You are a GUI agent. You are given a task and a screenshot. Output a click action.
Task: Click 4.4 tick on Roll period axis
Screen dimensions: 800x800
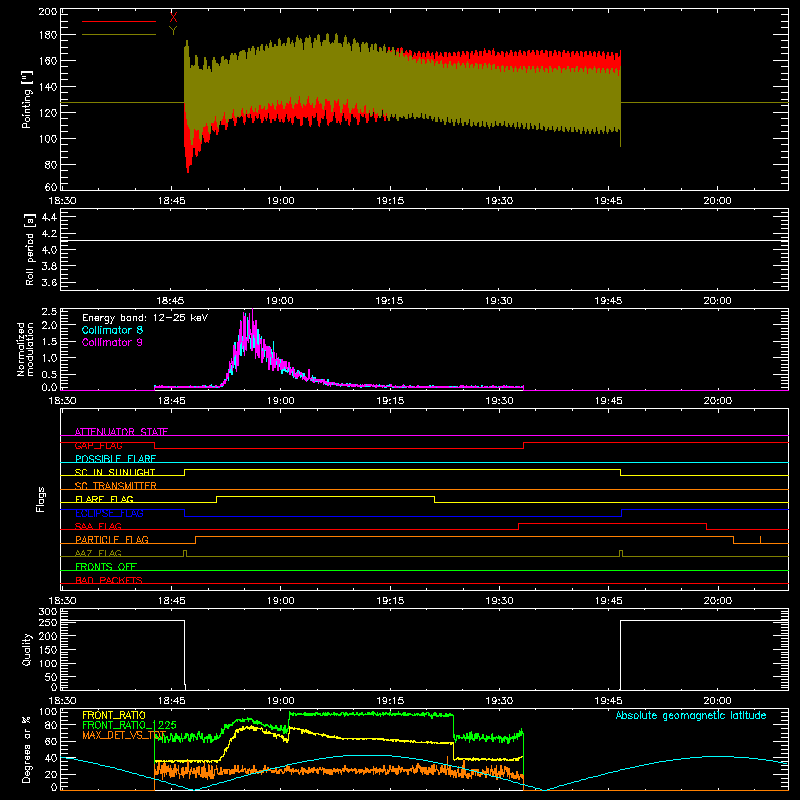tap(49, 217)
